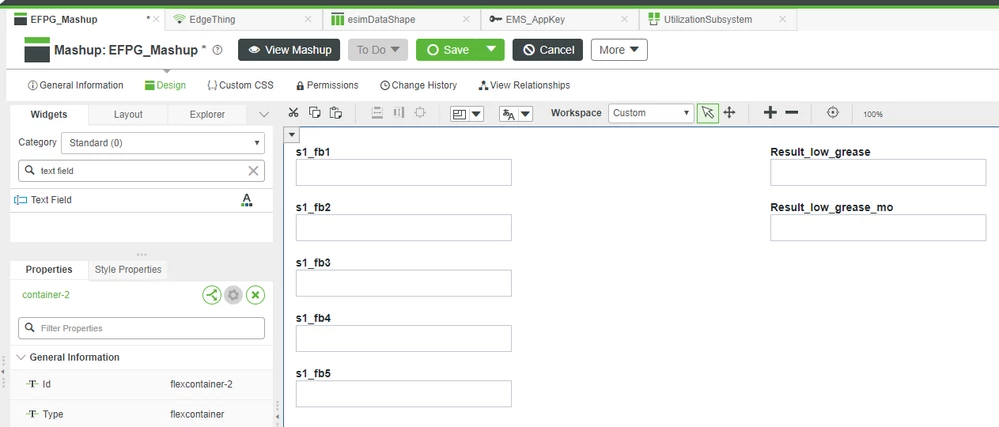Open the To Do dropdown
The width and height of the screenshot is (999, 427).
click(x=378, y=50)
